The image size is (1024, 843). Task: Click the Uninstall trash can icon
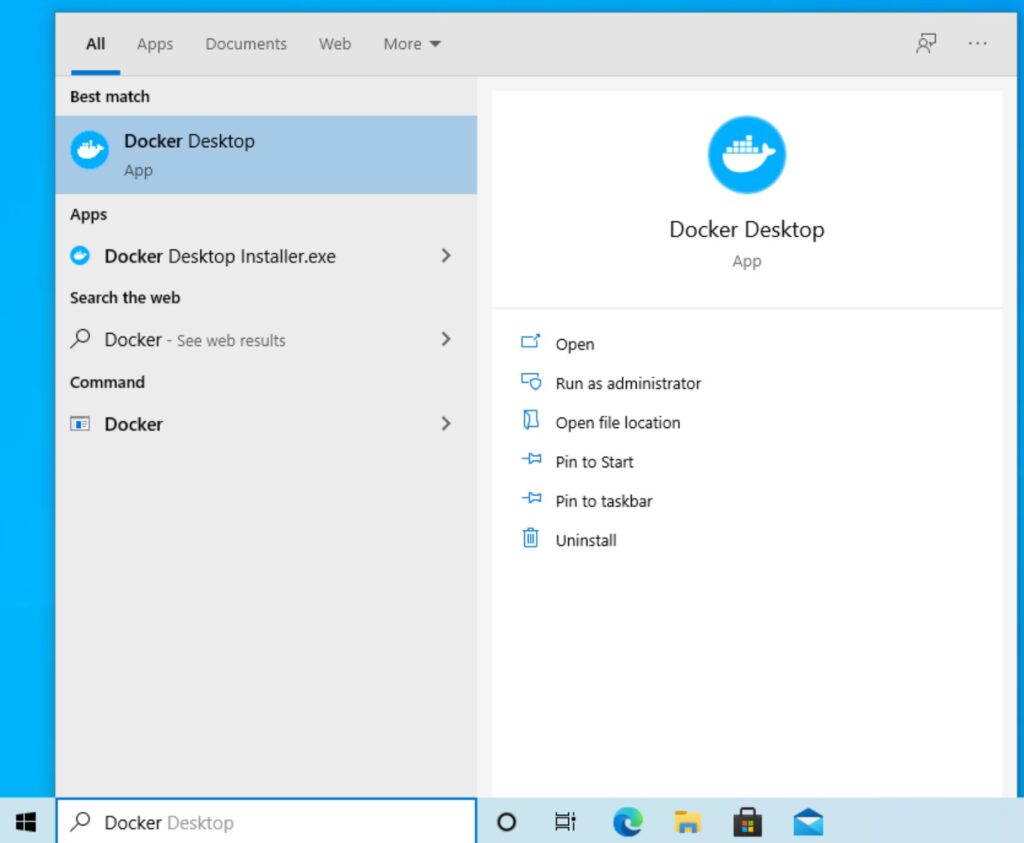530,537
